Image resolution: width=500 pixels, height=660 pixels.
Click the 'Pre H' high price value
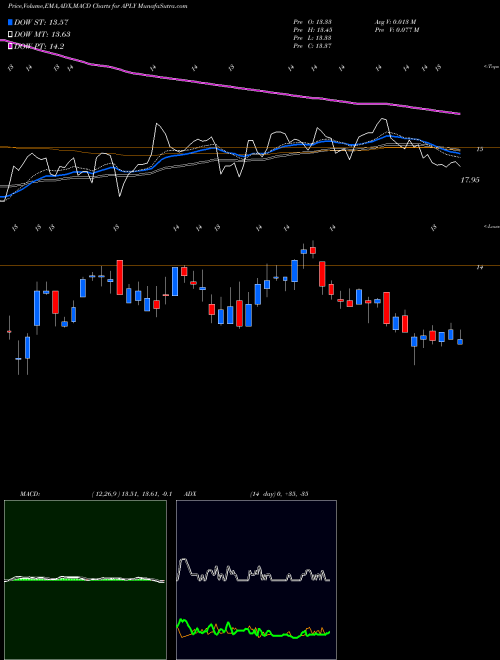click(313, 30)
